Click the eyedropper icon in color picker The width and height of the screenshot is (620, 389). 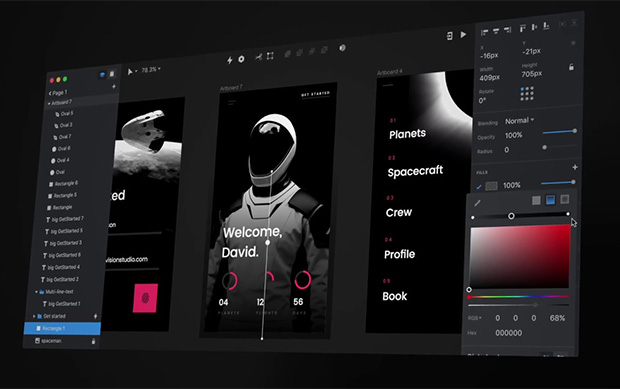pos(477,203)
